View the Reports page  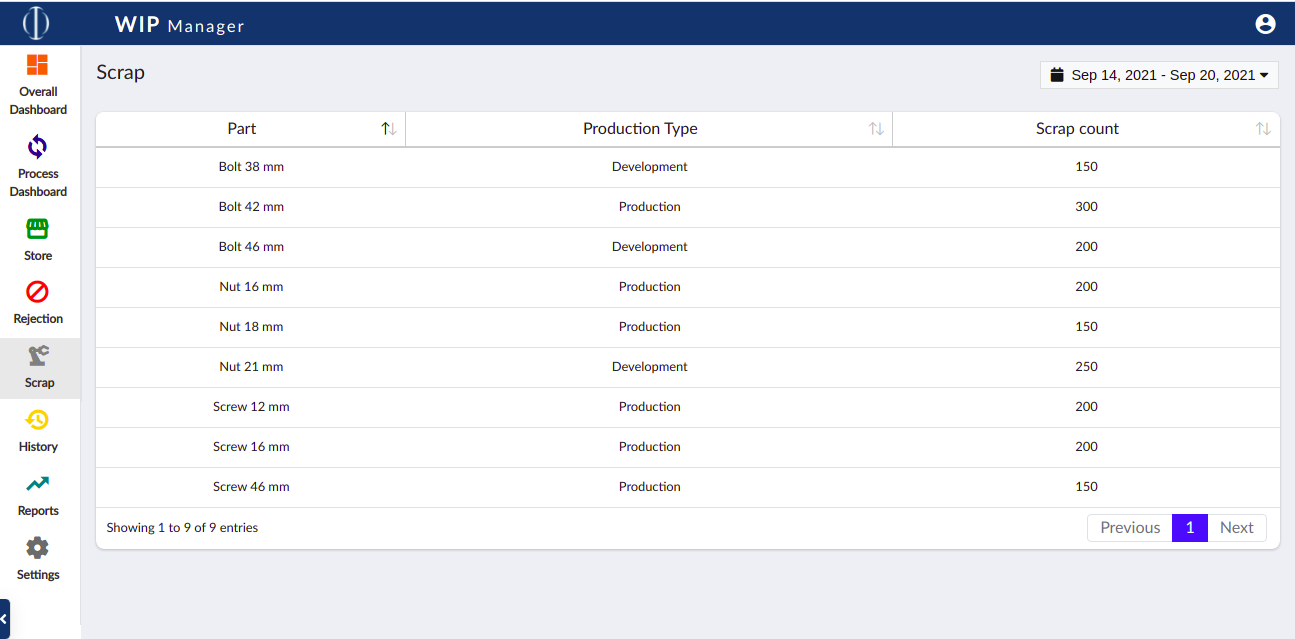[x=38, y=495]
